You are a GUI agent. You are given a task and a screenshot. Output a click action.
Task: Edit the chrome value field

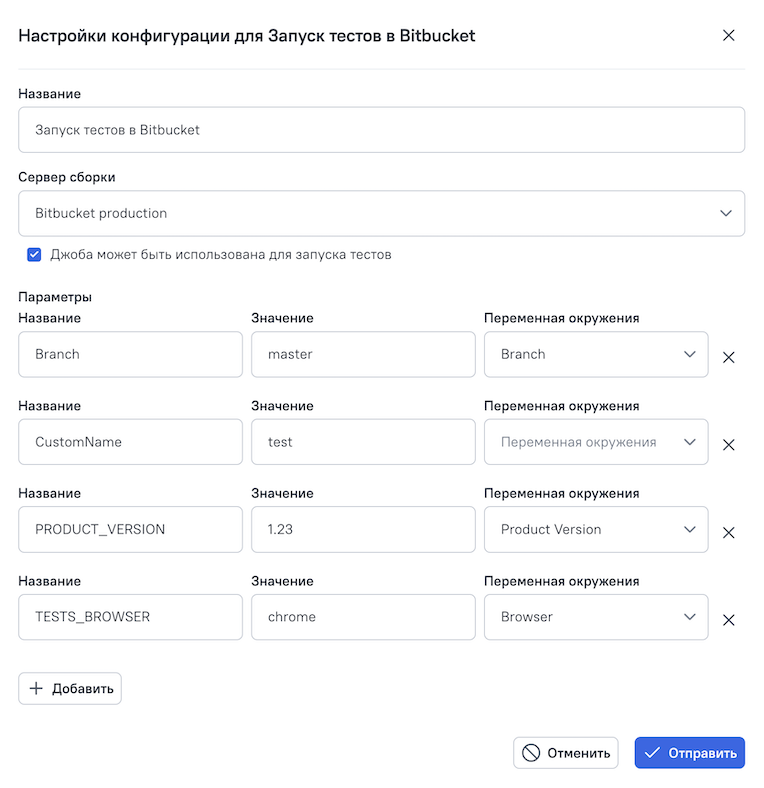[363, 617]
